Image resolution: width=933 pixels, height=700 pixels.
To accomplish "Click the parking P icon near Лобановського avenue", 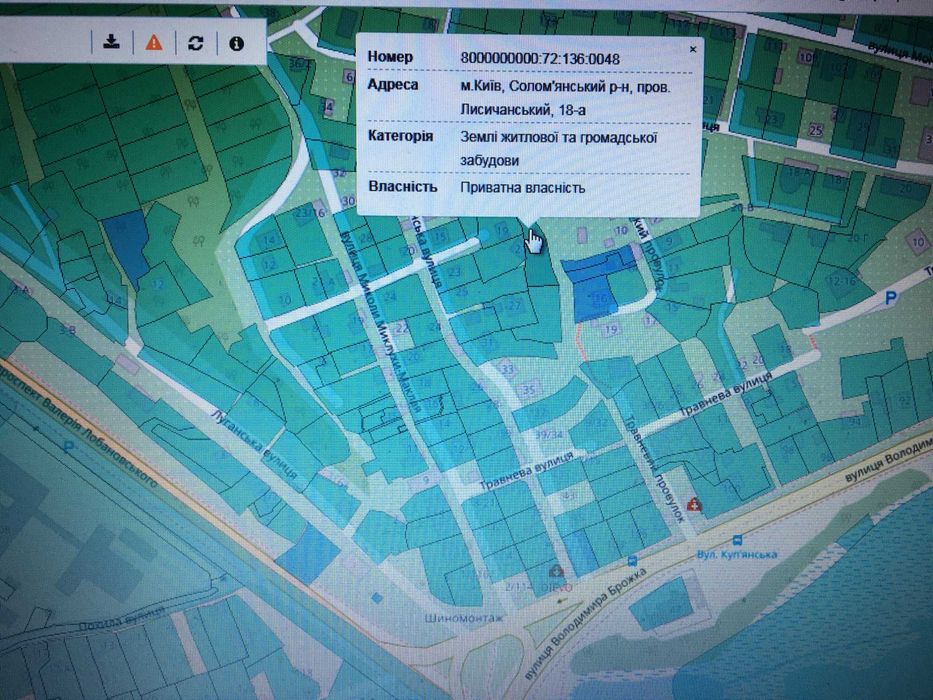I will [x=69, y=447].
